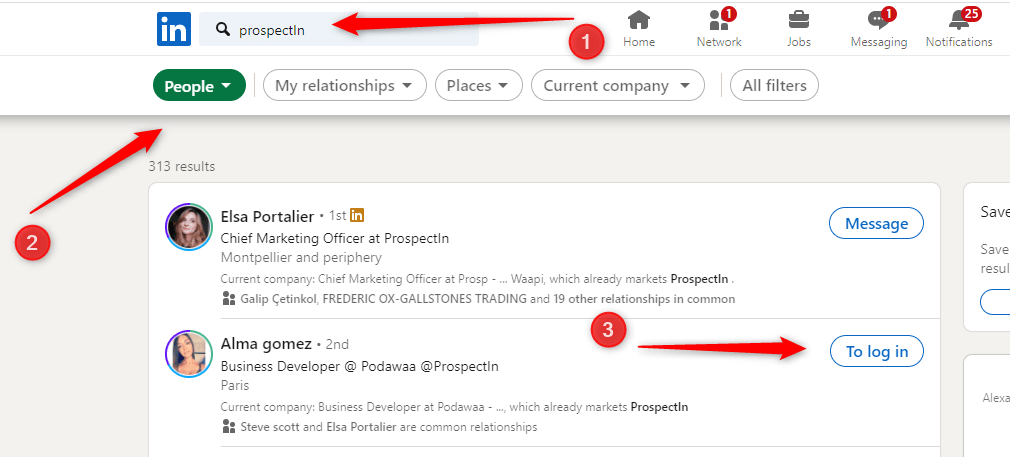Open All filters
Screen dimensions: 1010x457
[774, 85]
